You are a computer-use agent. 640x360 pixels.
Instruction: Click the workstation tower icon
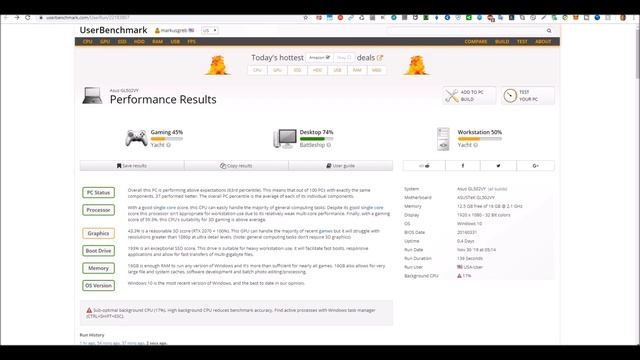click(x=443, y=139)
